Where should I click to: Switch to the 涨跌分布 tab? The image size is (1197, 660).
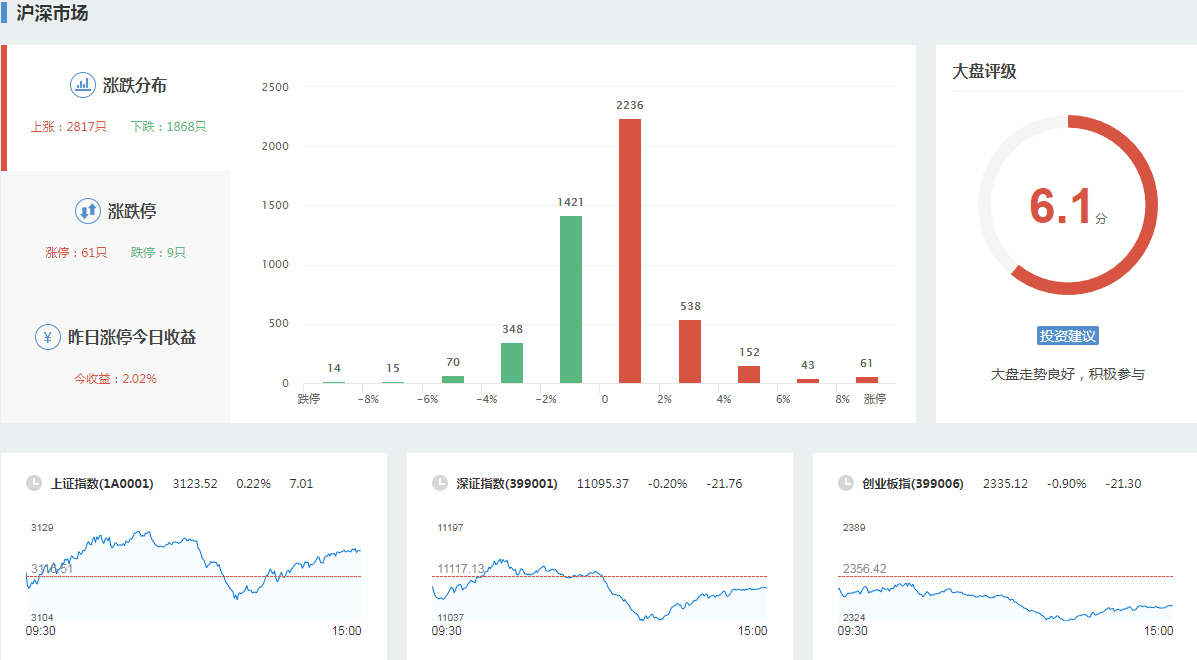[x=134, y=86]
